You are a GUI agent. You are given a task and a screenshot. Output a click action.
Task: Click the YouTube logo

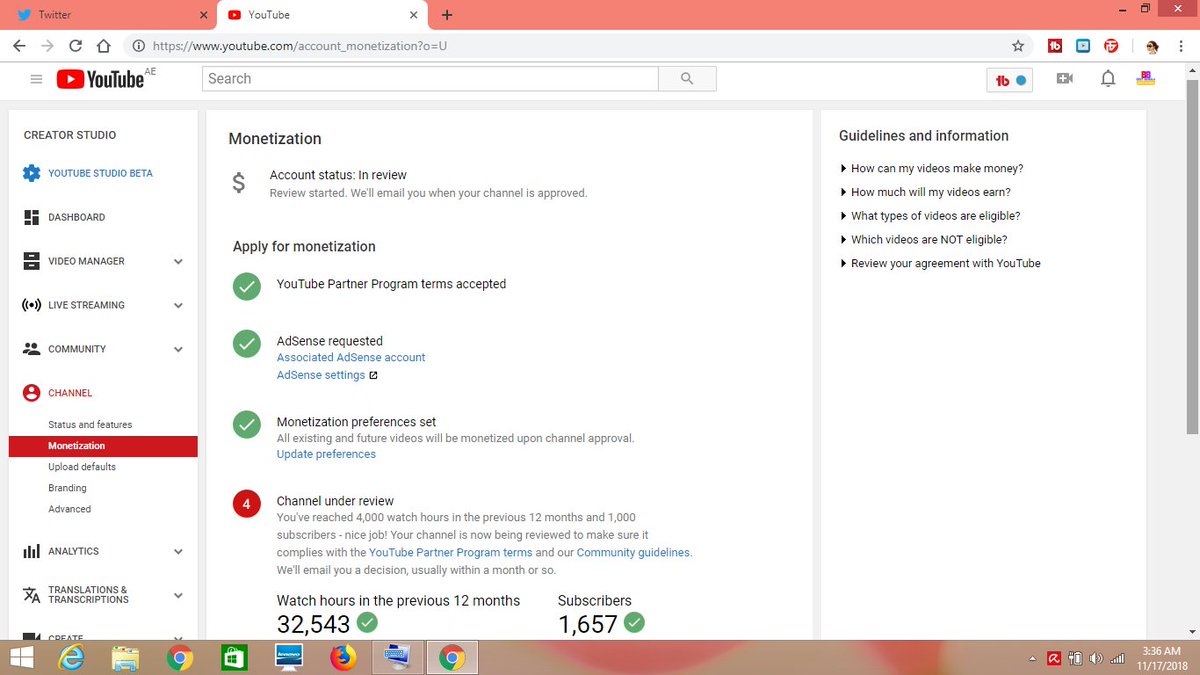coord(100,79)
